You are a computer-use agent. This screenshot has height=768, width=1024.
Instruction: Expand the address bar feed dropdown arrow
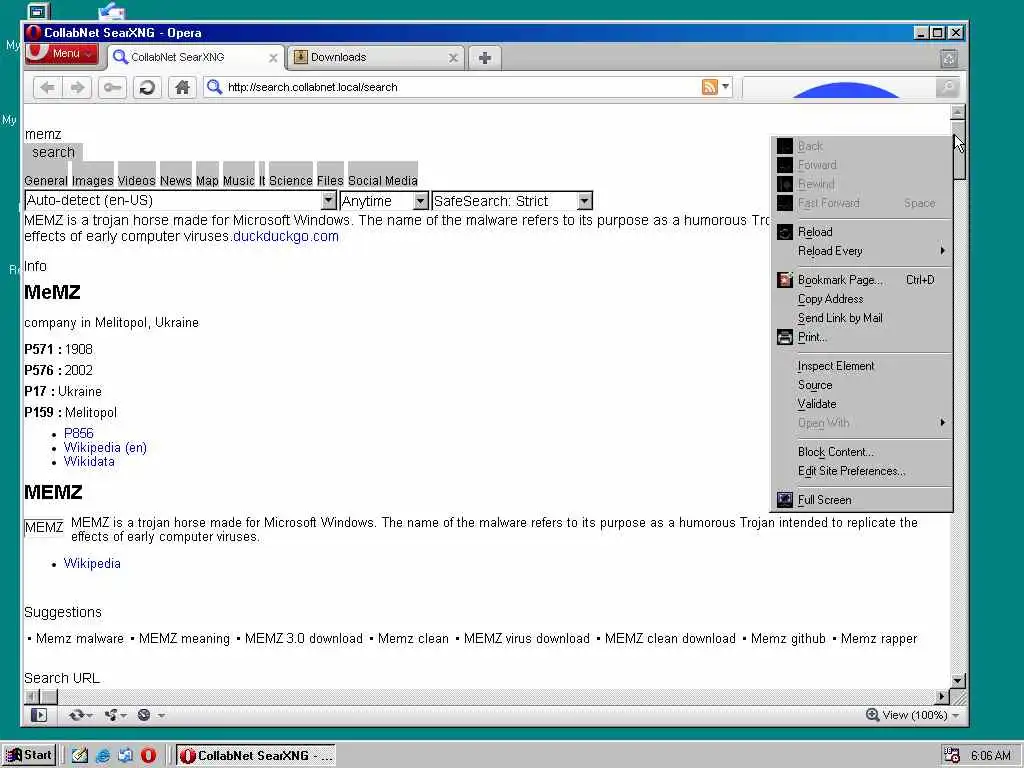pos(725,86)
